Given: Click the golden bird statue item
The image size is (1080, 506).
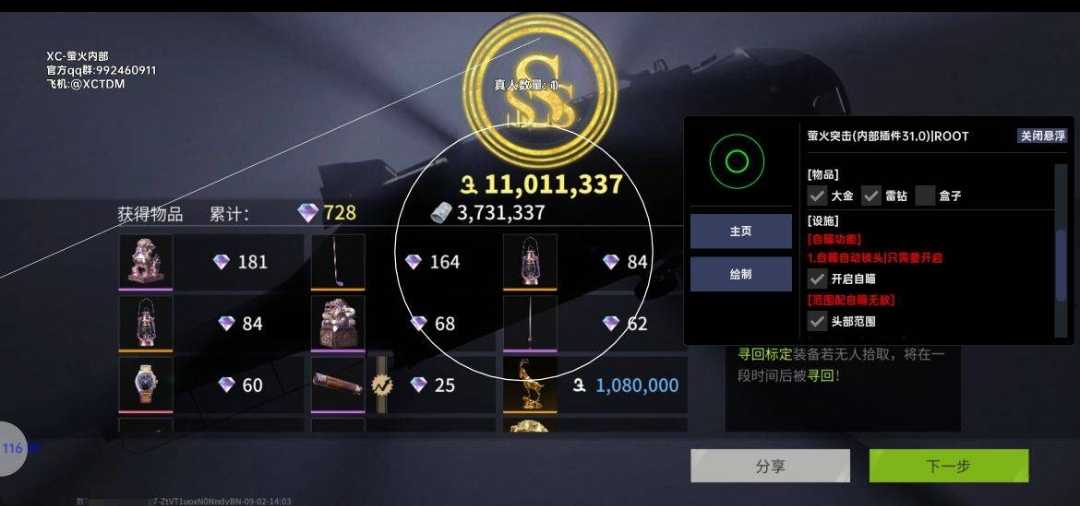Looking at the screenshot, I should 530,384.
